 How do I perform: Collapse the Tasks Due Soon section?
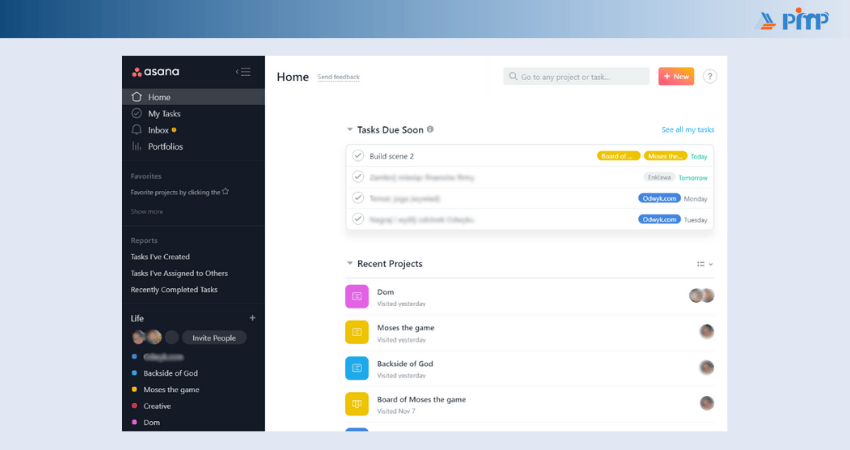350,130
